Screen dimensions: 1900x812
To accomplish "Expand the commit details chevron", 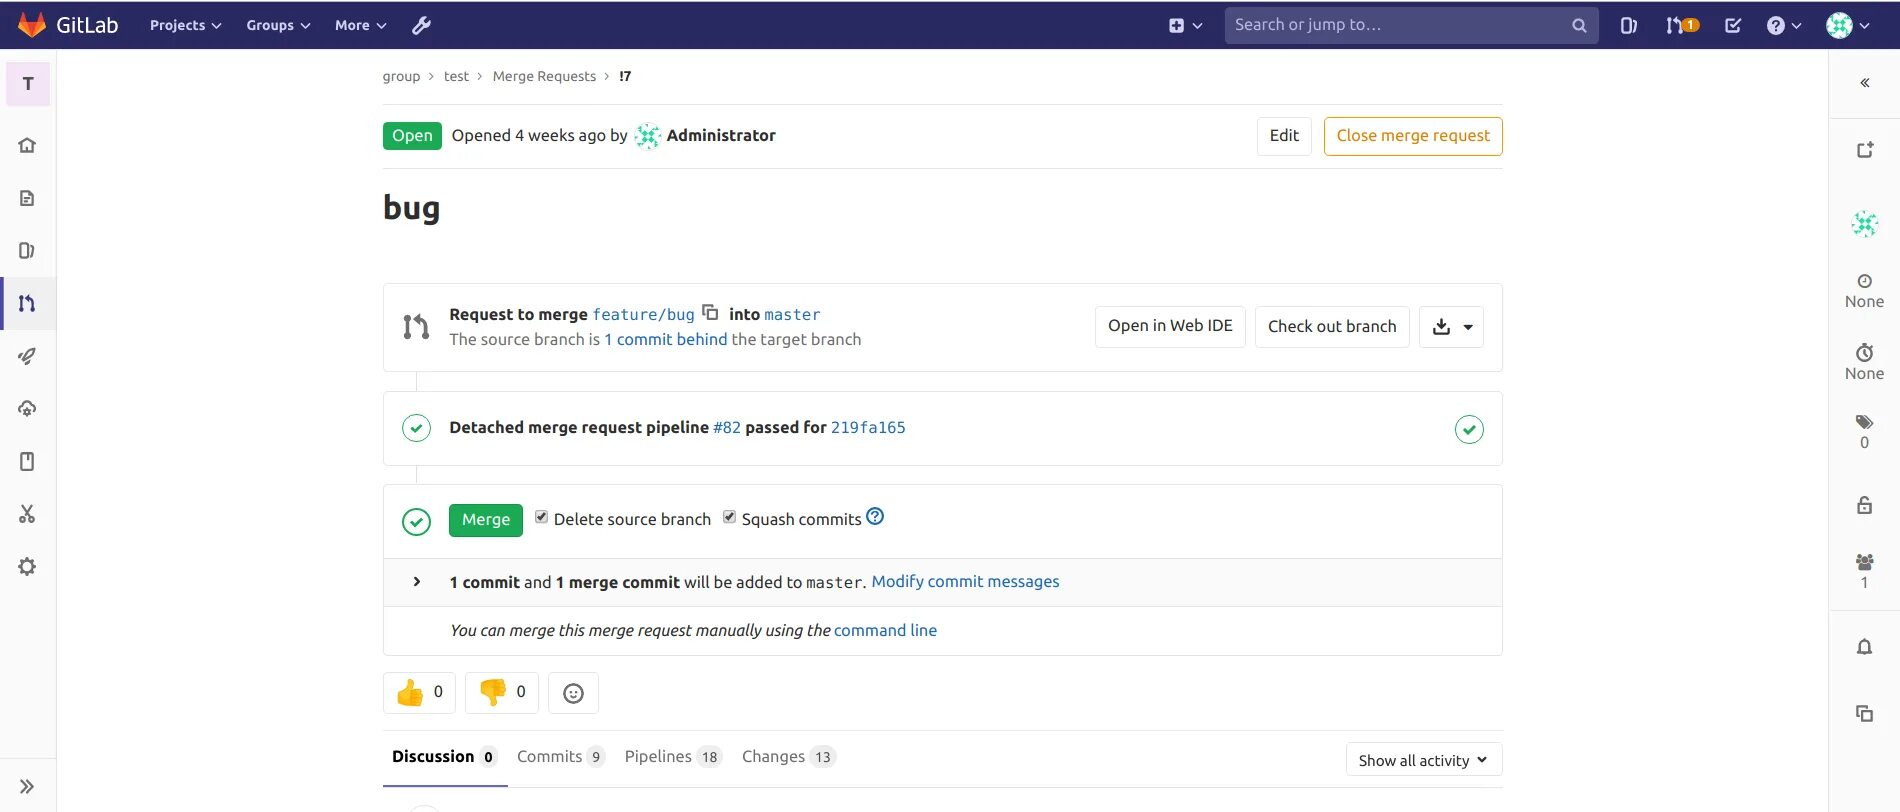I will pos(417,582).
